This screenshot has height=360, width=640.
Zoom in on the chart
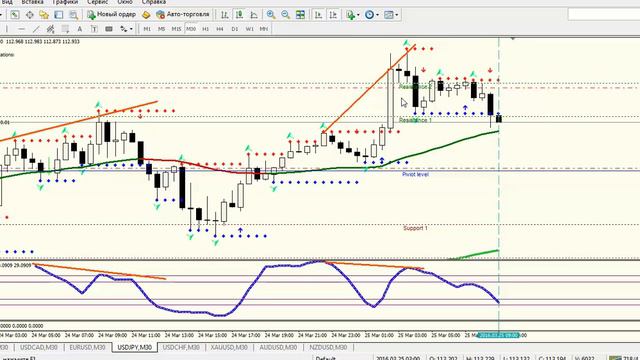click(x=271, y=15)
